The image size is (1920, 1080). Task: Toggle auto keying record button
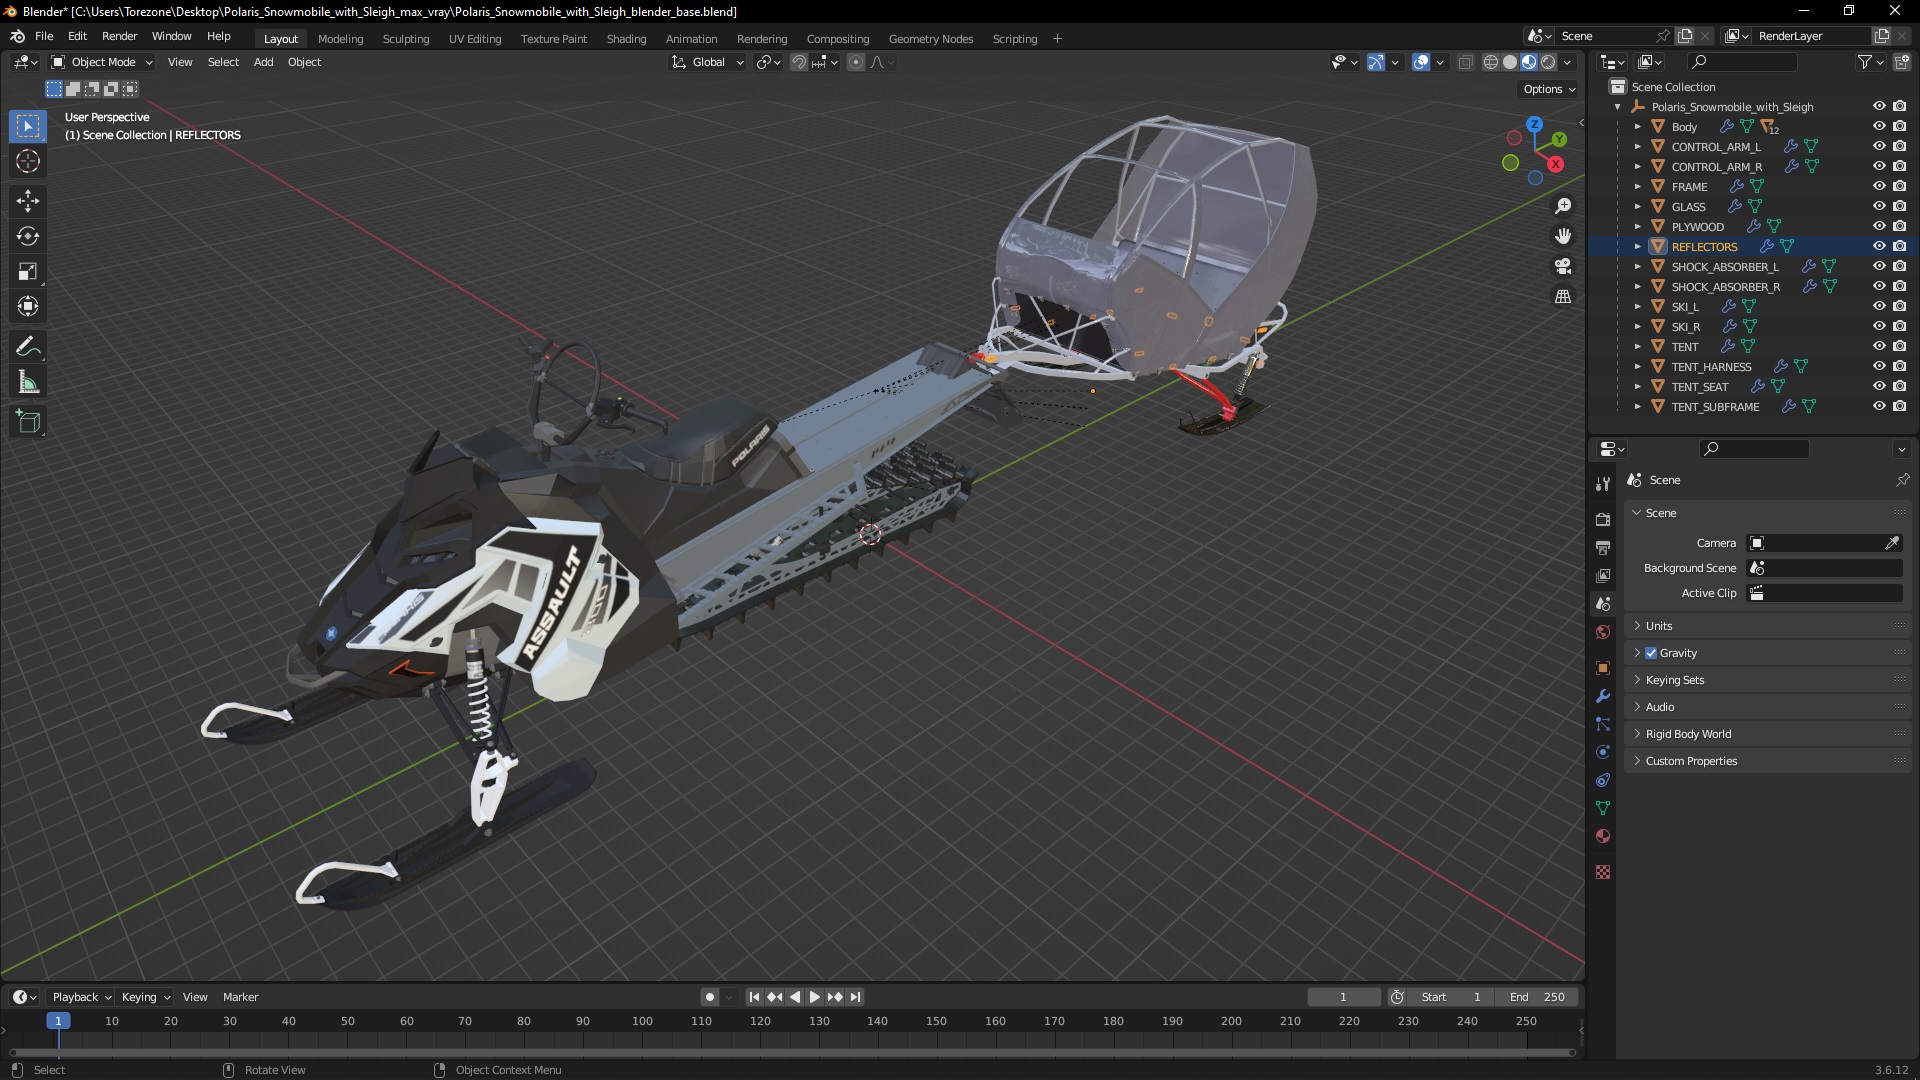click(710, 997)
